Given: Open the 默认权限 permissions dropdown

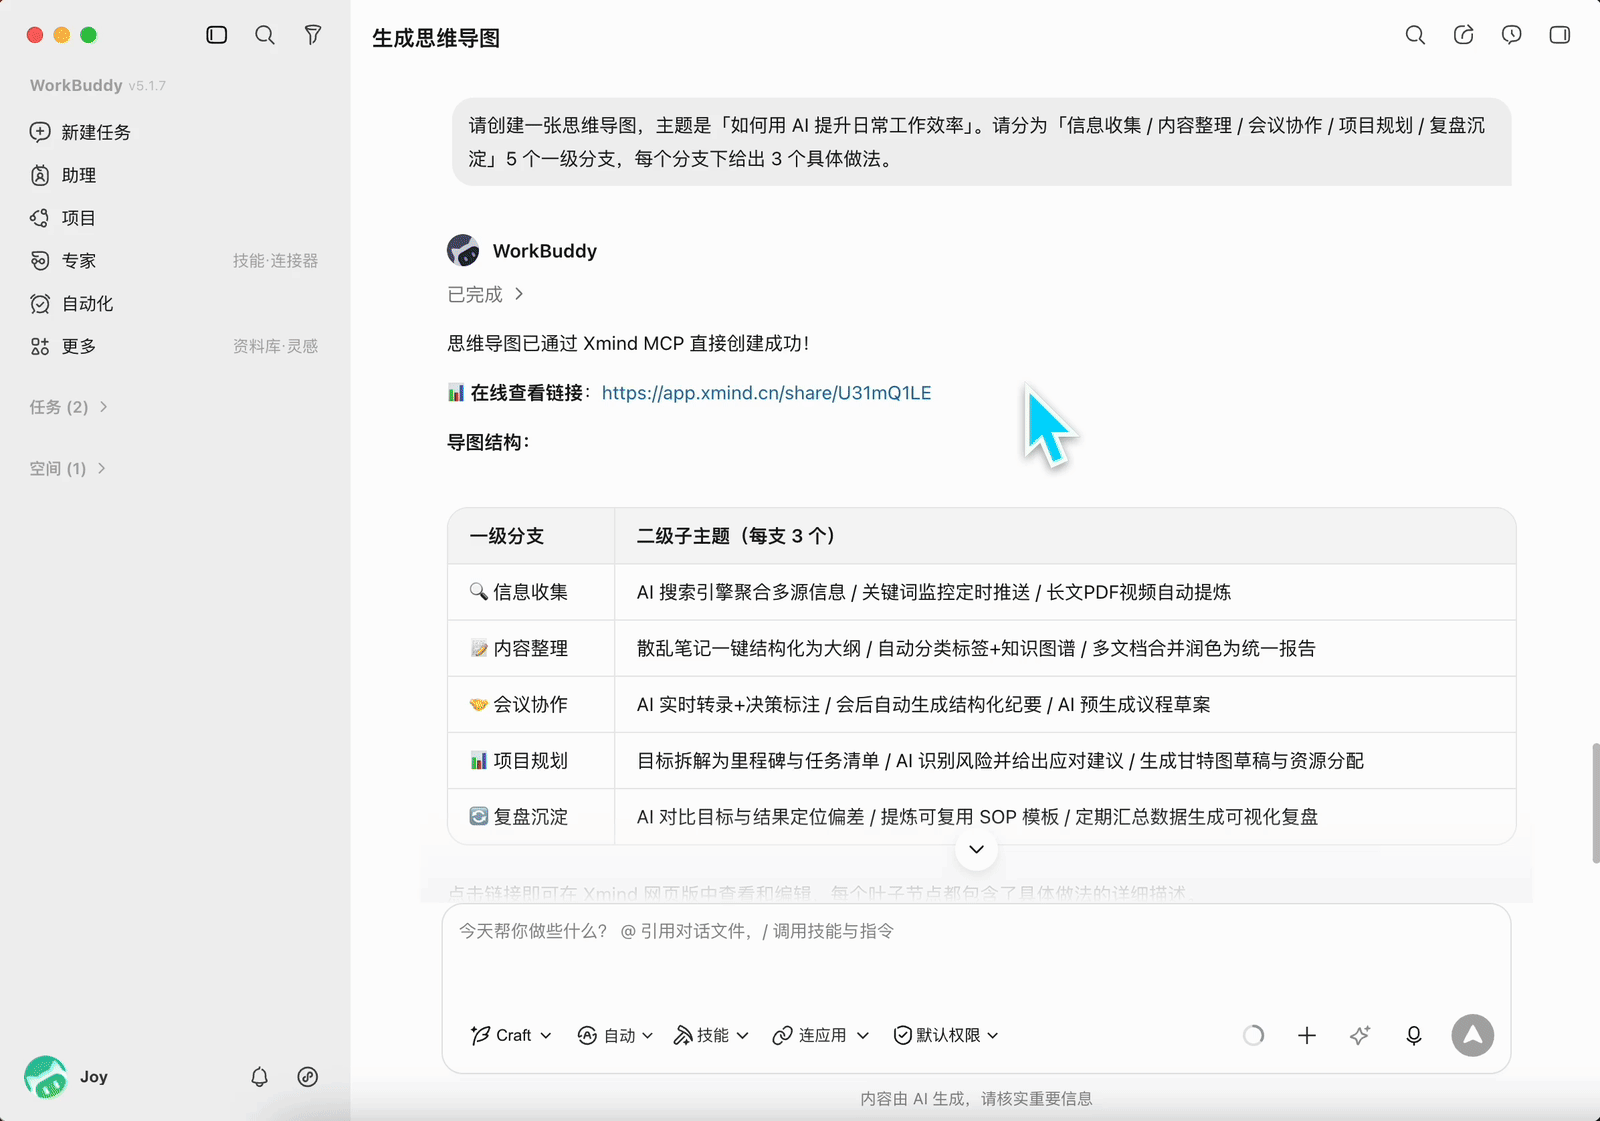Looking at the screenshot, I should pyautogui.click(x=946, y=1036).
